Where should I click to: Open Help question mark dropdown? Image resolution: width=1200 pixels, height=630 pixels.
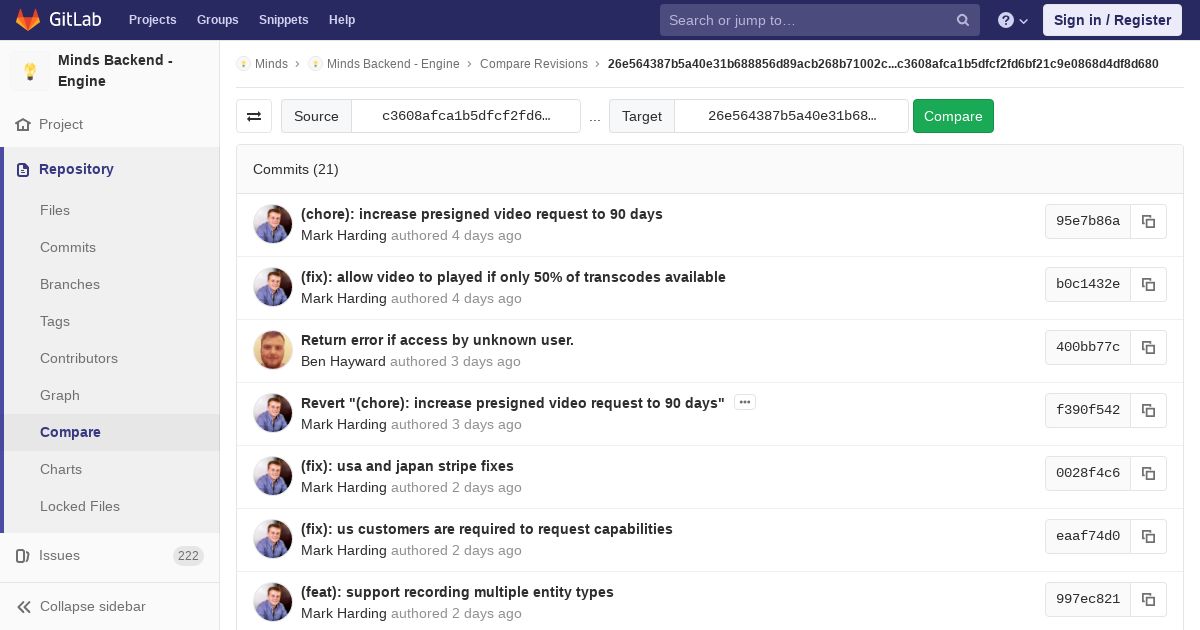[x=1013, y=20]
